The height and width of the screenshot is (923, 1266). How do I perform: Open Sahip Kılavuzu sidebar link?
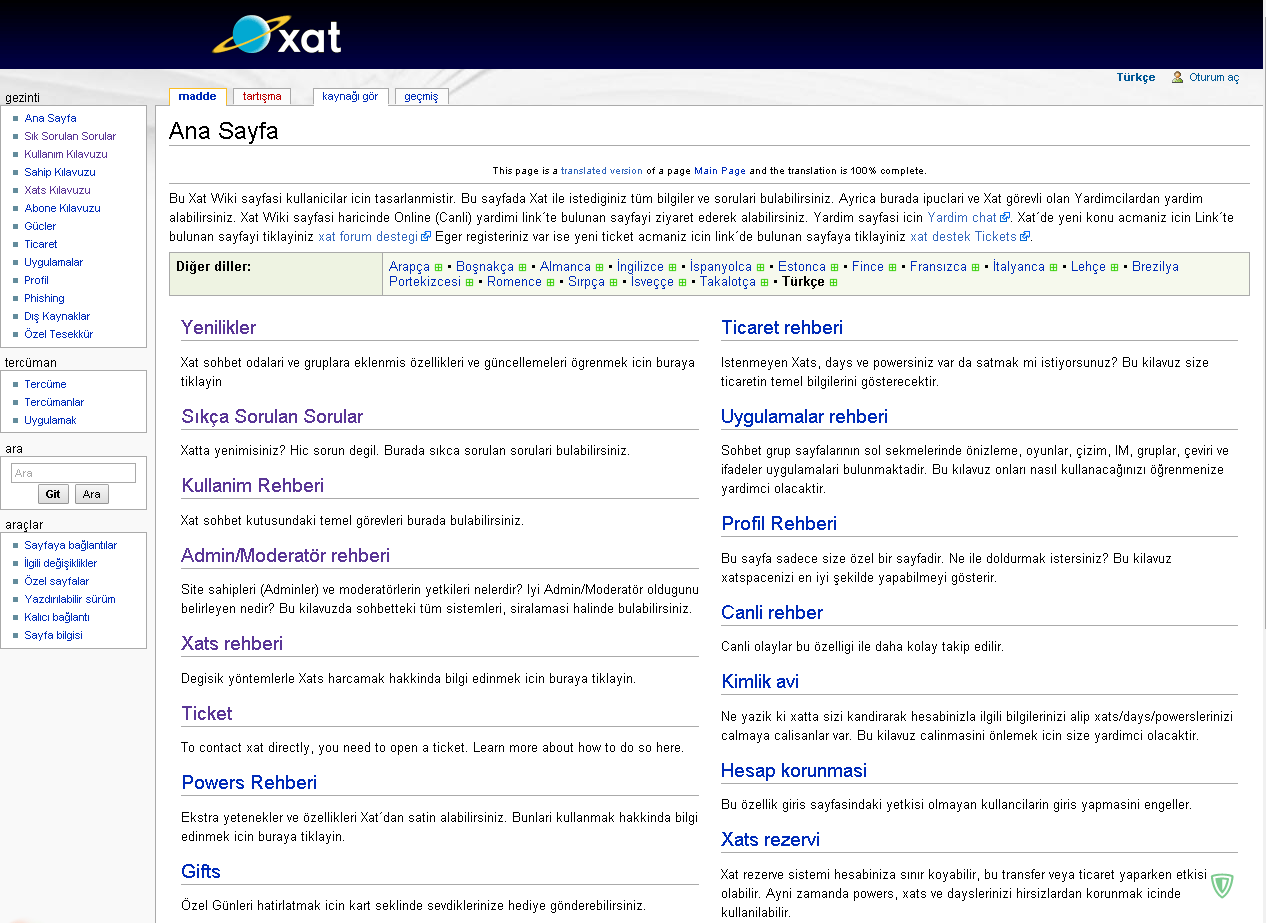pos(60,172)
